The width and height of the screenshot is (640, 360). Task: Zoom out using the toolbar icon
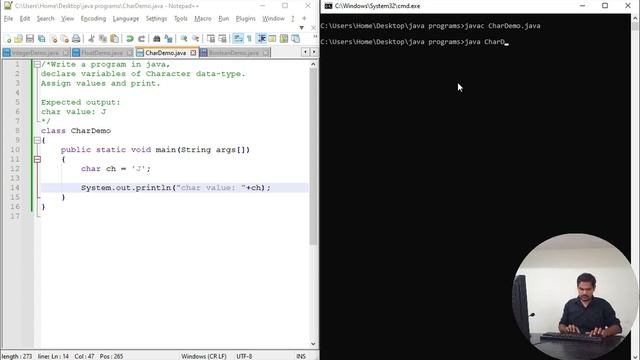point(195,39)
